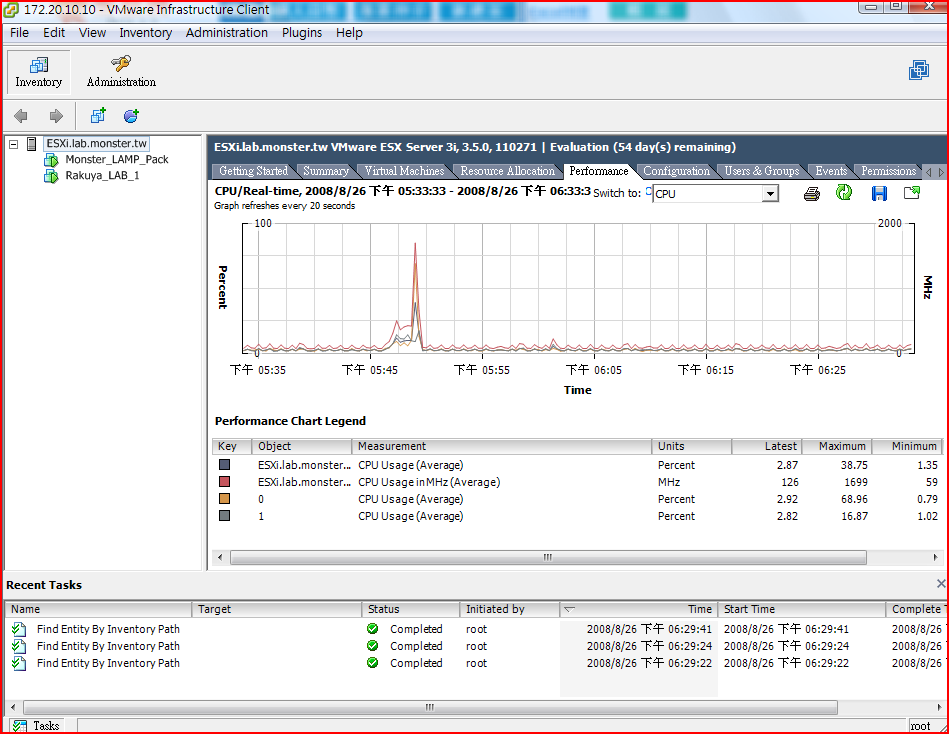Switch to the Permissions tab
The width and height of the screenshot is (949, 734).
click(x=888, y=171)
